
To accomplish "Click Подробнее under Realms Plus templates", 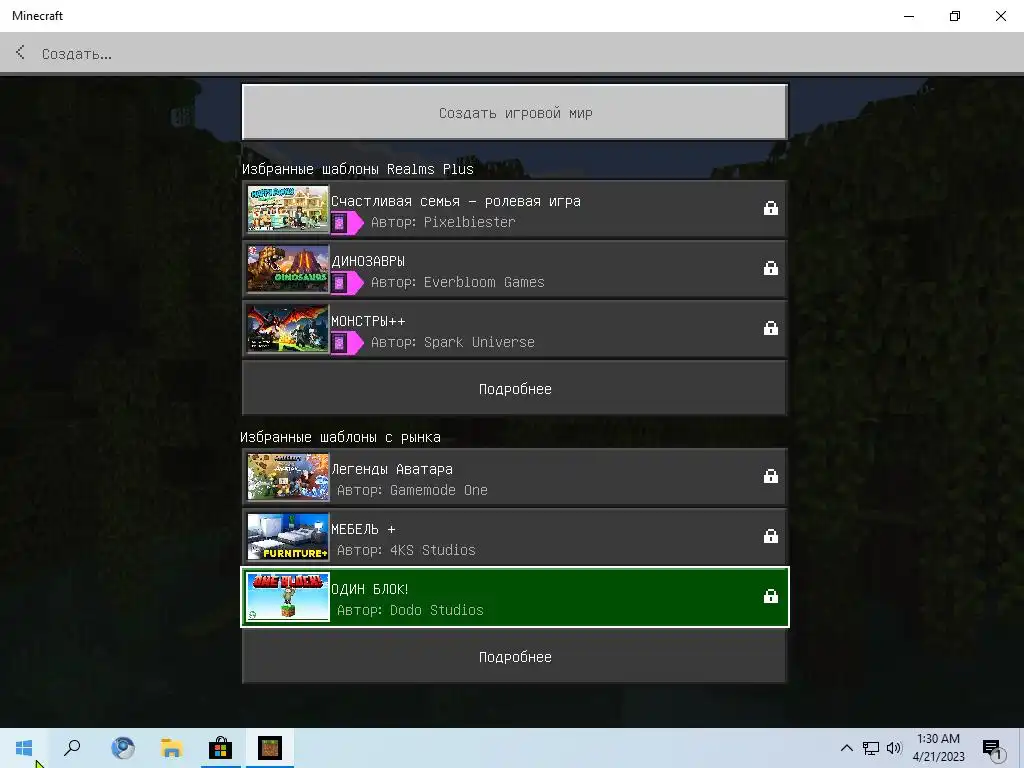I will tap(515, 389).
